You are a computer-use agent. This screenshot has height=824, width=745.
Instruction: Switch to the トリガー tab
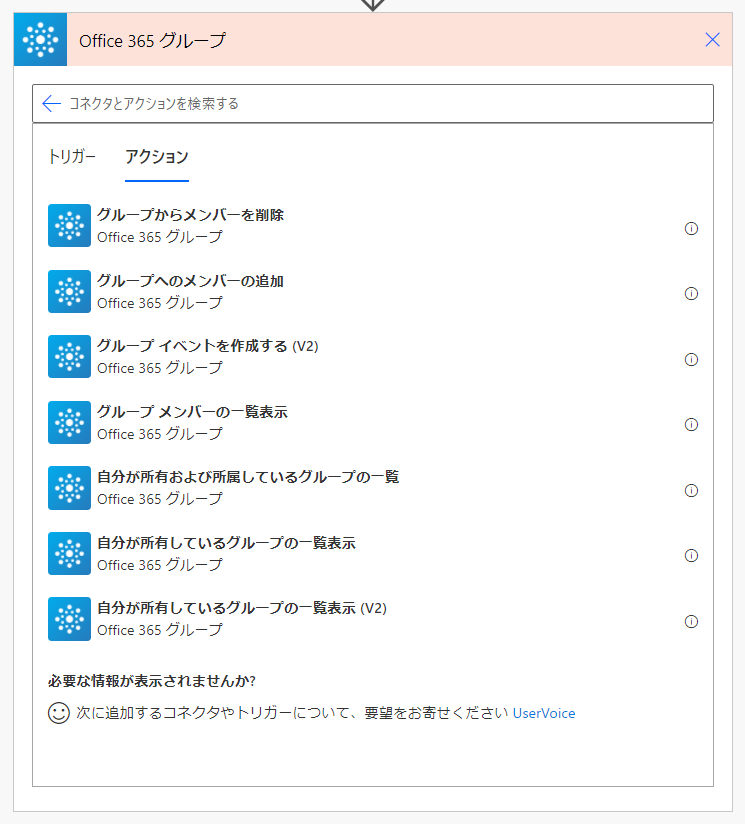[72, 157]
